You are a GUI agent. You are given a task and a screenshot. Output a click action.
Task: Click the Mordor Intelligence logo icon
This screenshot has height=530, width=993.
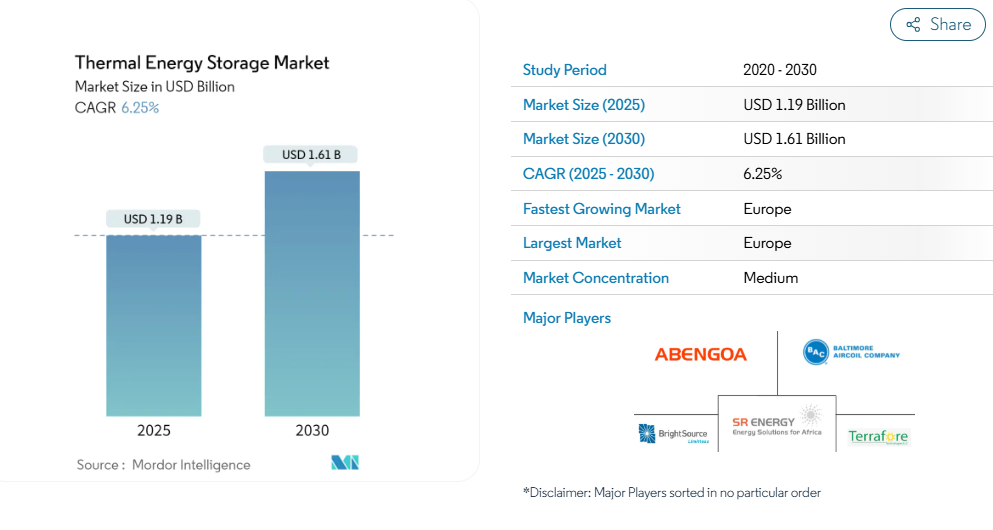[x=345, y=462]
